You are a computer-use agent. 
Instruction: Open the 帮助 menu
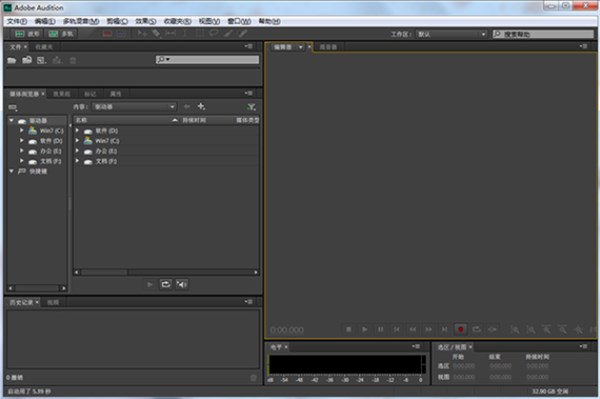269,21
